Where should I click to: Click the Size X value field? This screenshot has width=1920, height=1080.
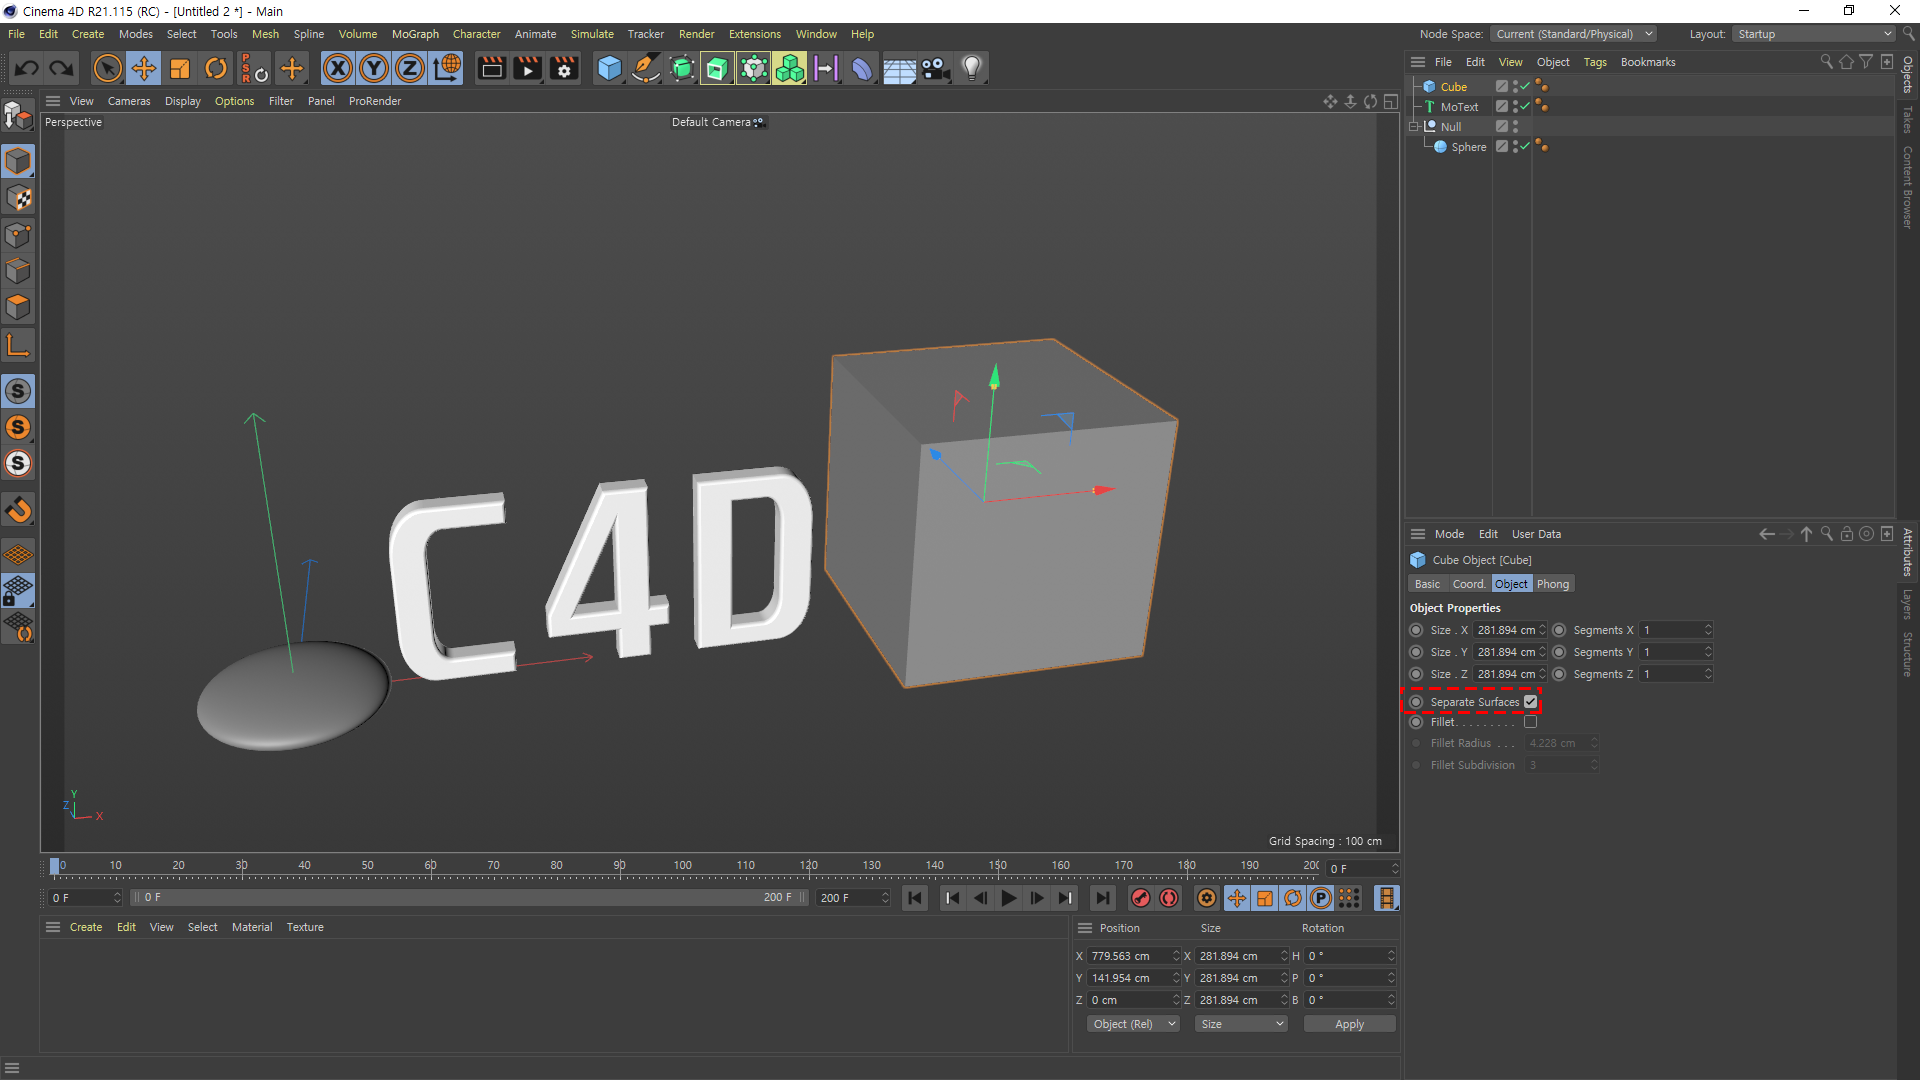(x=1505, y=630)
